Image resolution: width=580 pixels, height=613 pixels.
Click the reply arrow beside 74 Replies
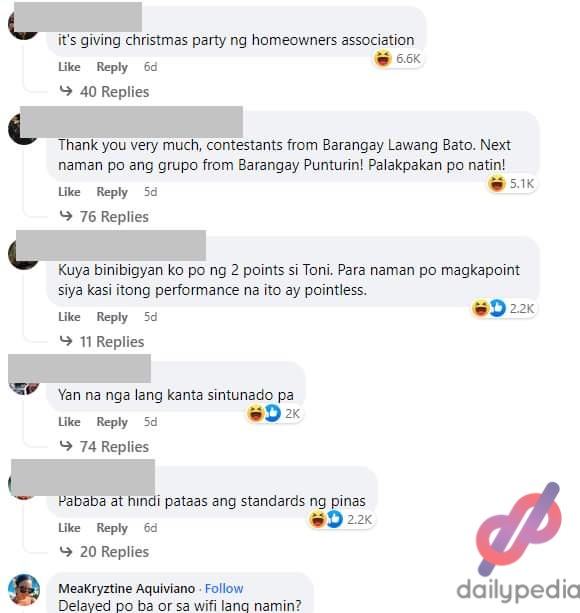66,446
